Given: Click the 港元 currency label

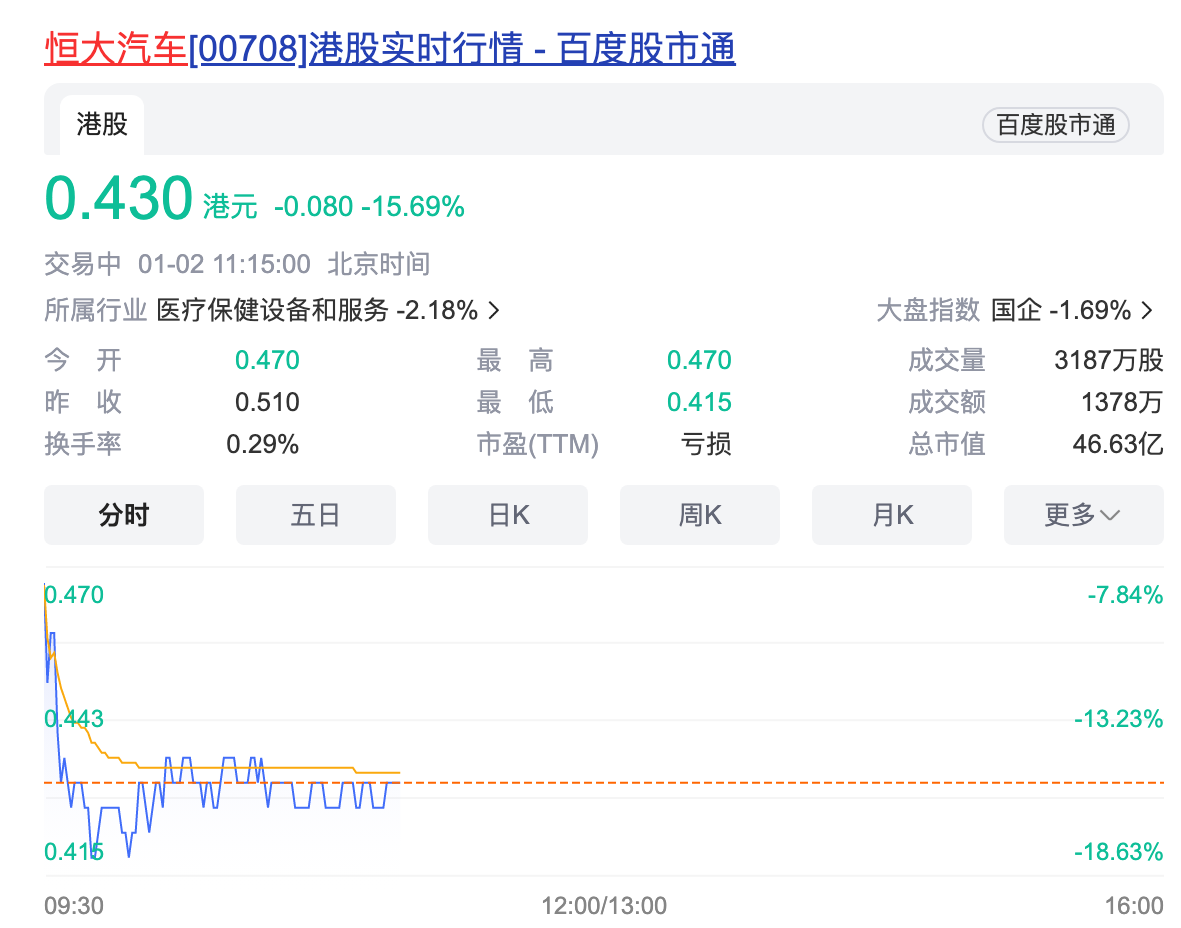Looking at the screenshot, I should click(x=230, y=206).
